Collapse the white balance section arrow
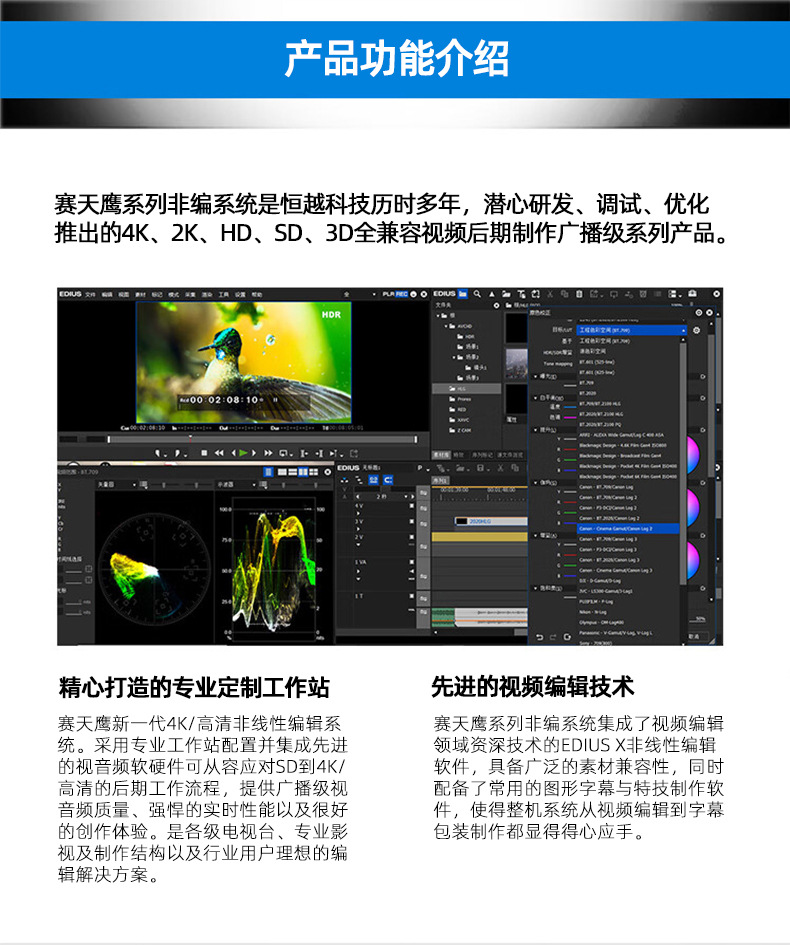This screenshot has width=790, height=945. point(535,398)
